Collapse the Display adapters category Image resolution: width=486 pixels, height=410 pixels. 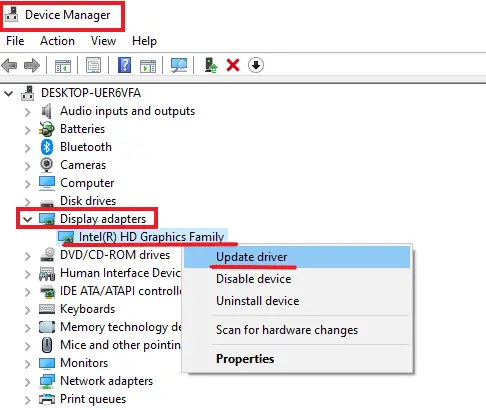click(x=27, y=219)
